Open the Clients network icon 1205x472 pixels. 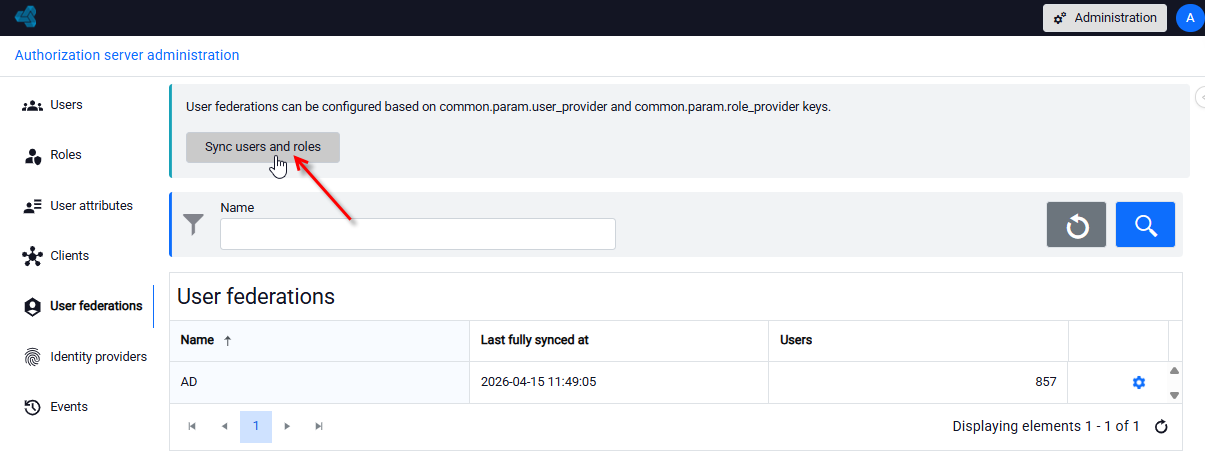32,256
